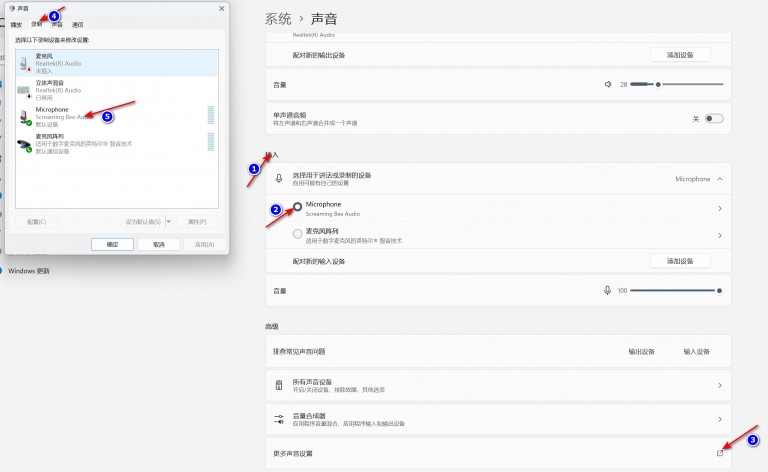This screenshot has width=768, height=472.
Task: Click 添加设备 for pairing new input device
Action: click(679, 261)
